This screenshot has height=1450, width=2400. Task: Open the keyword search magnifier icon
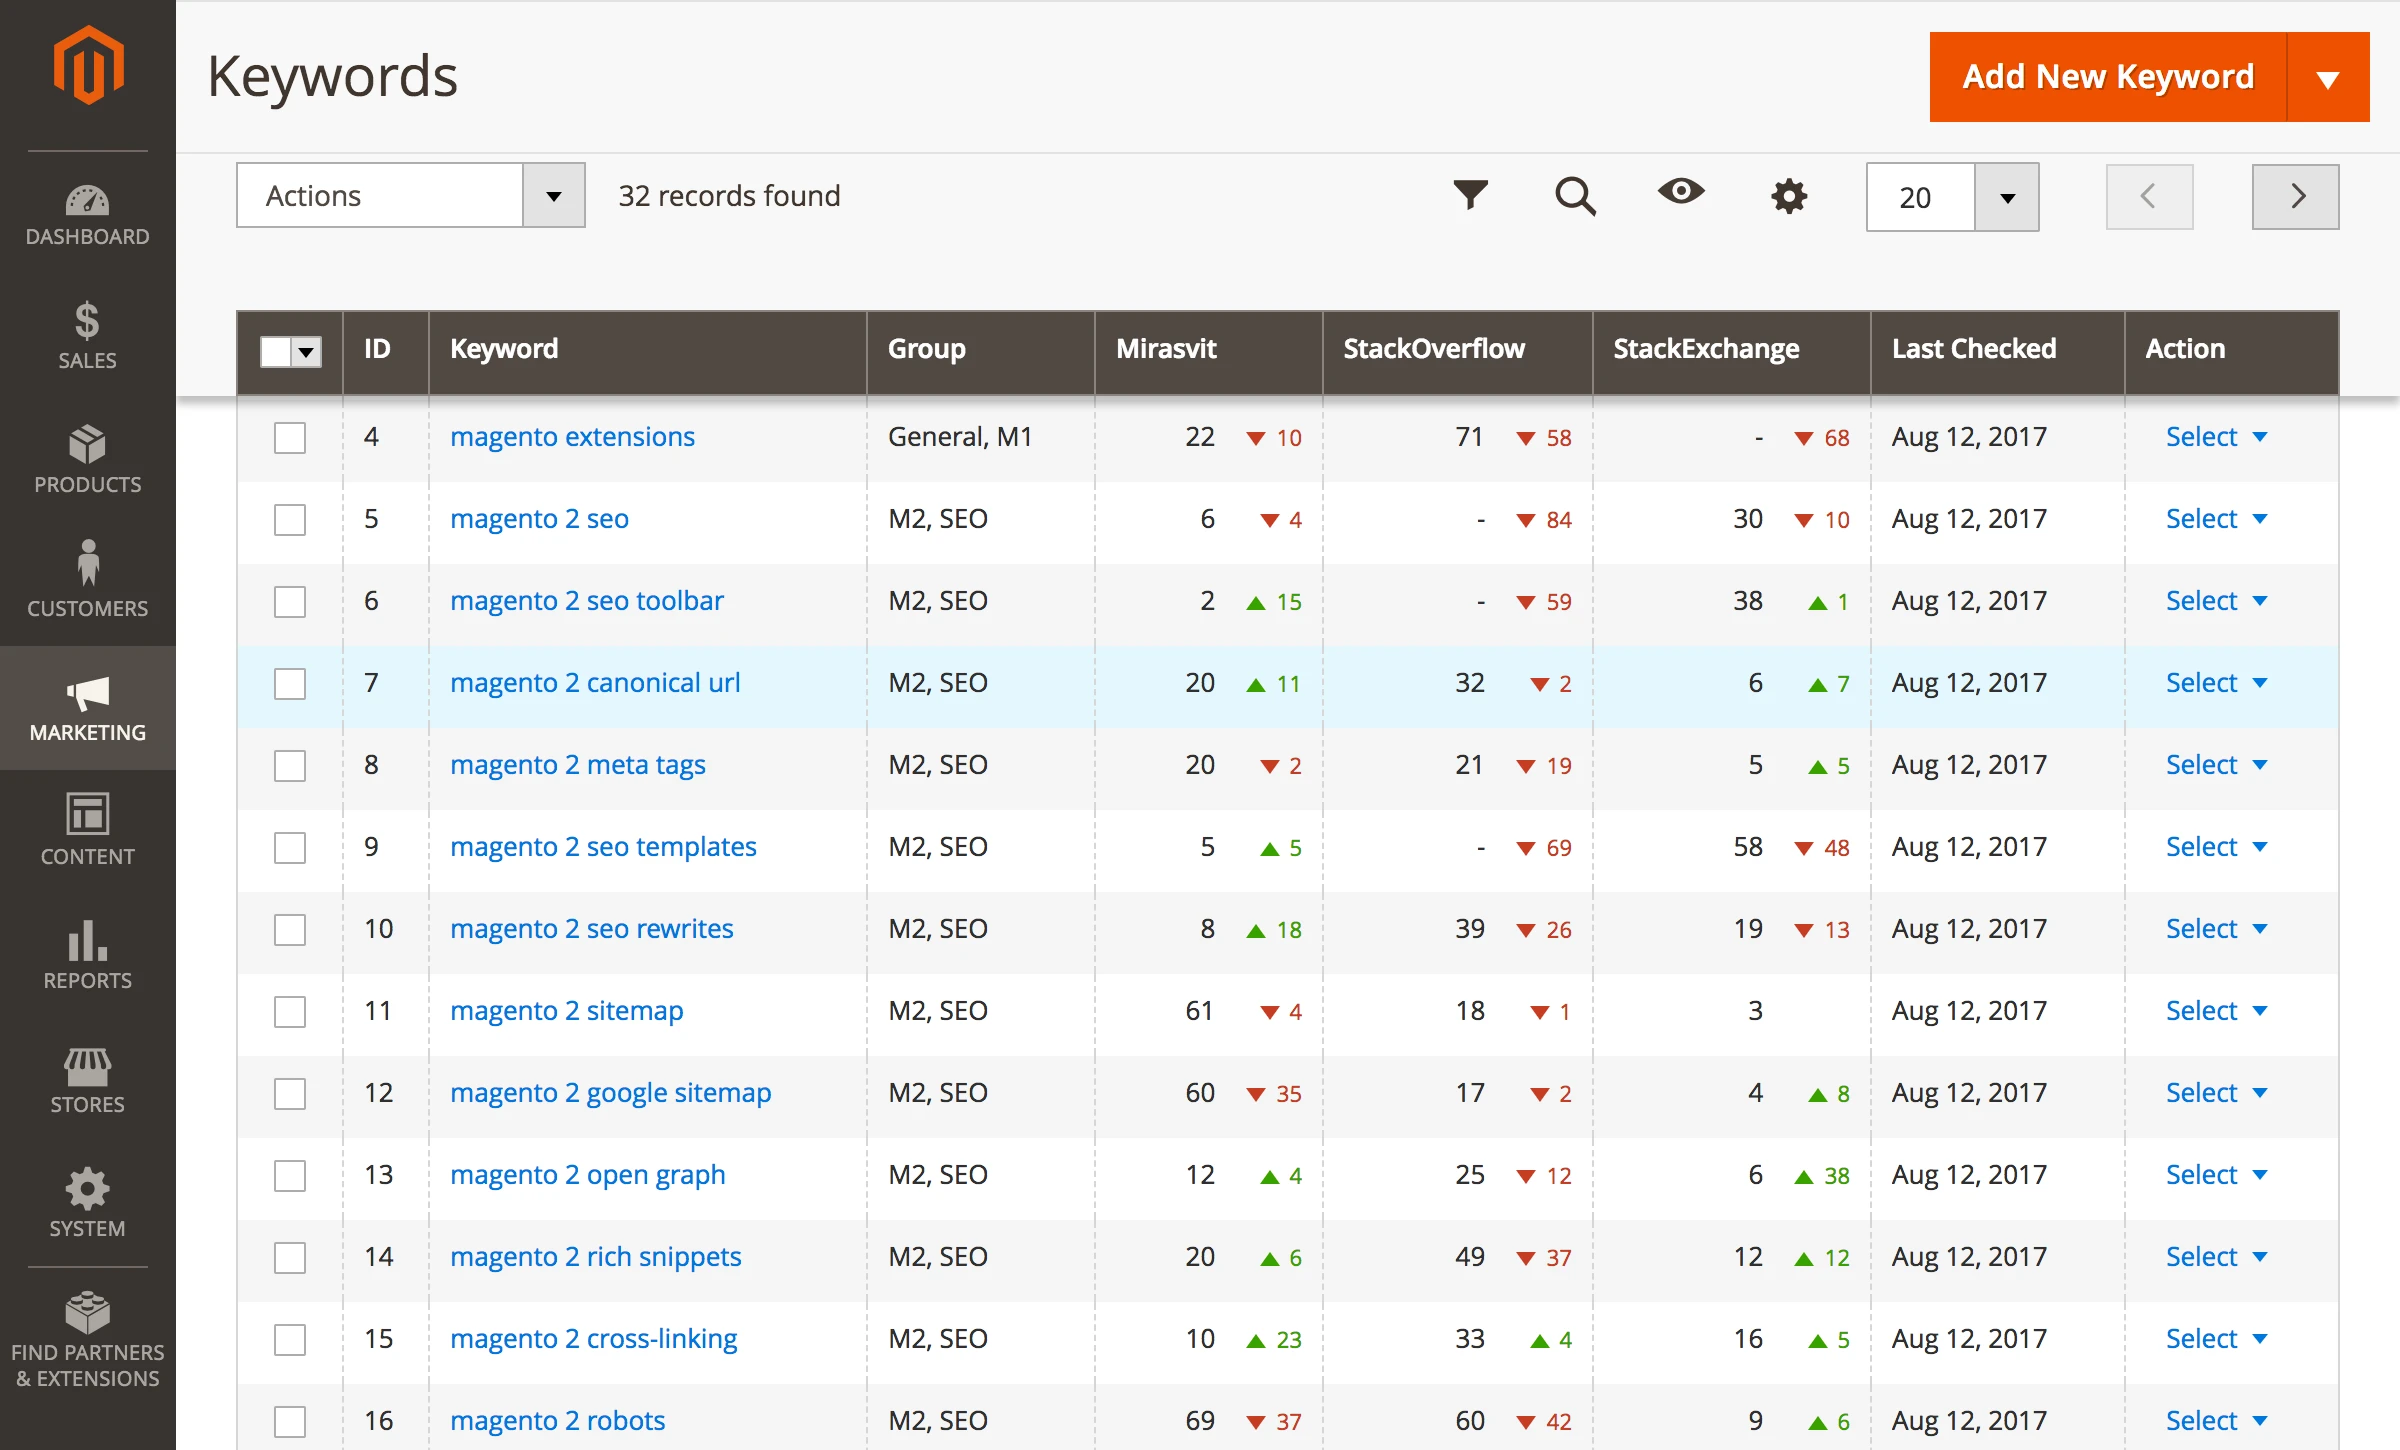coord(1575,196)
